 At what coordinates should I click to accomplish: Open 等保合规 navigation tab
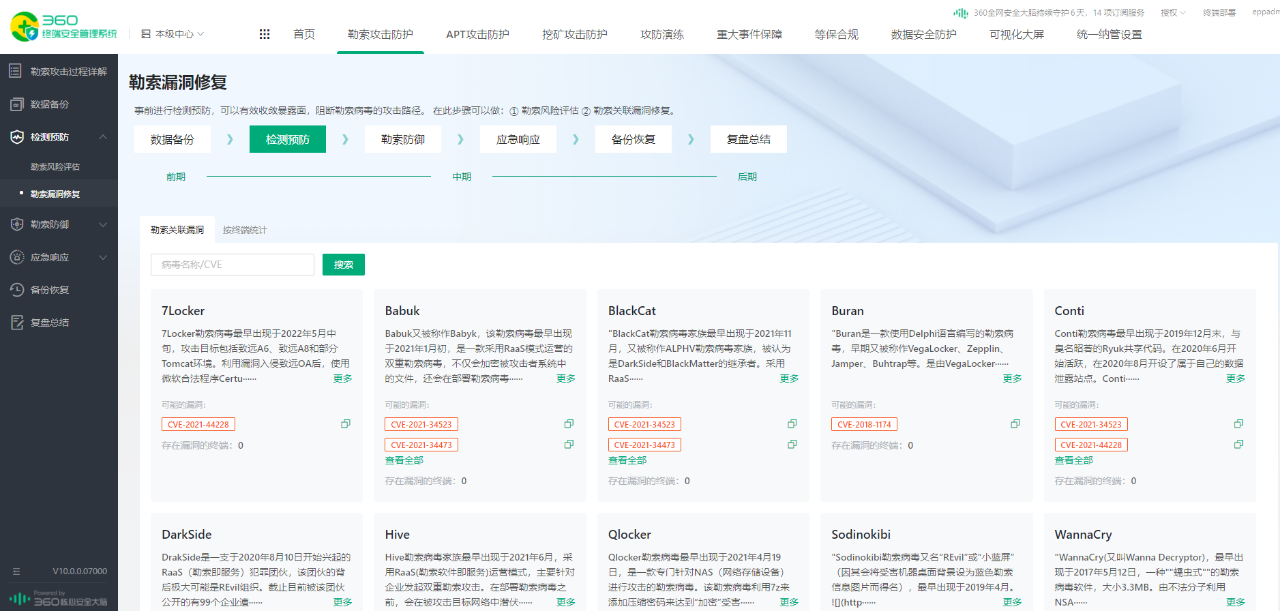tap(836, 34)
